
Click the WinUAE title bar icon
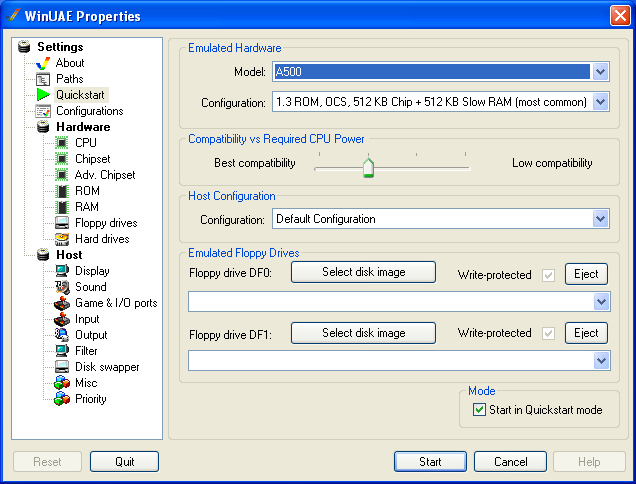(13, 16)
